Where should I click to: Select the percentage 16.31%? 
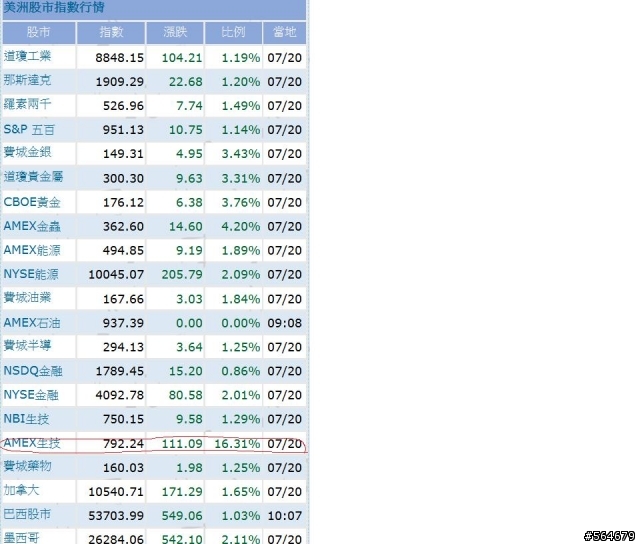click(x=237, y=444)
